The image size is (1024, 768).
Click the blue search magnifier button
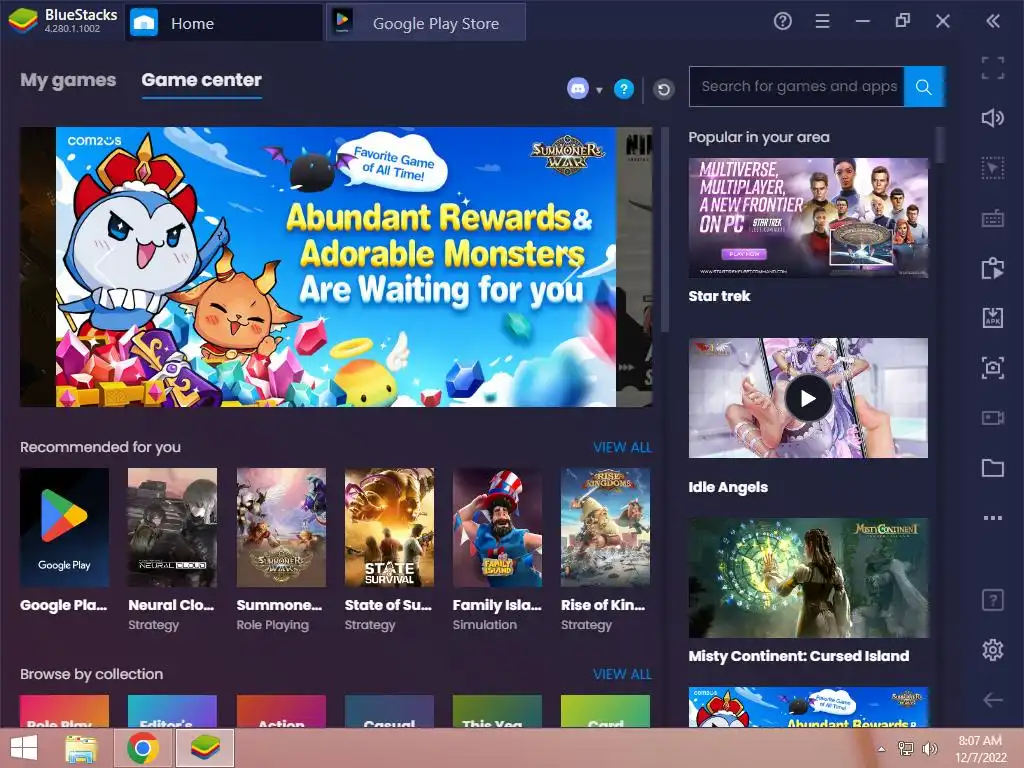pos(923,86)
